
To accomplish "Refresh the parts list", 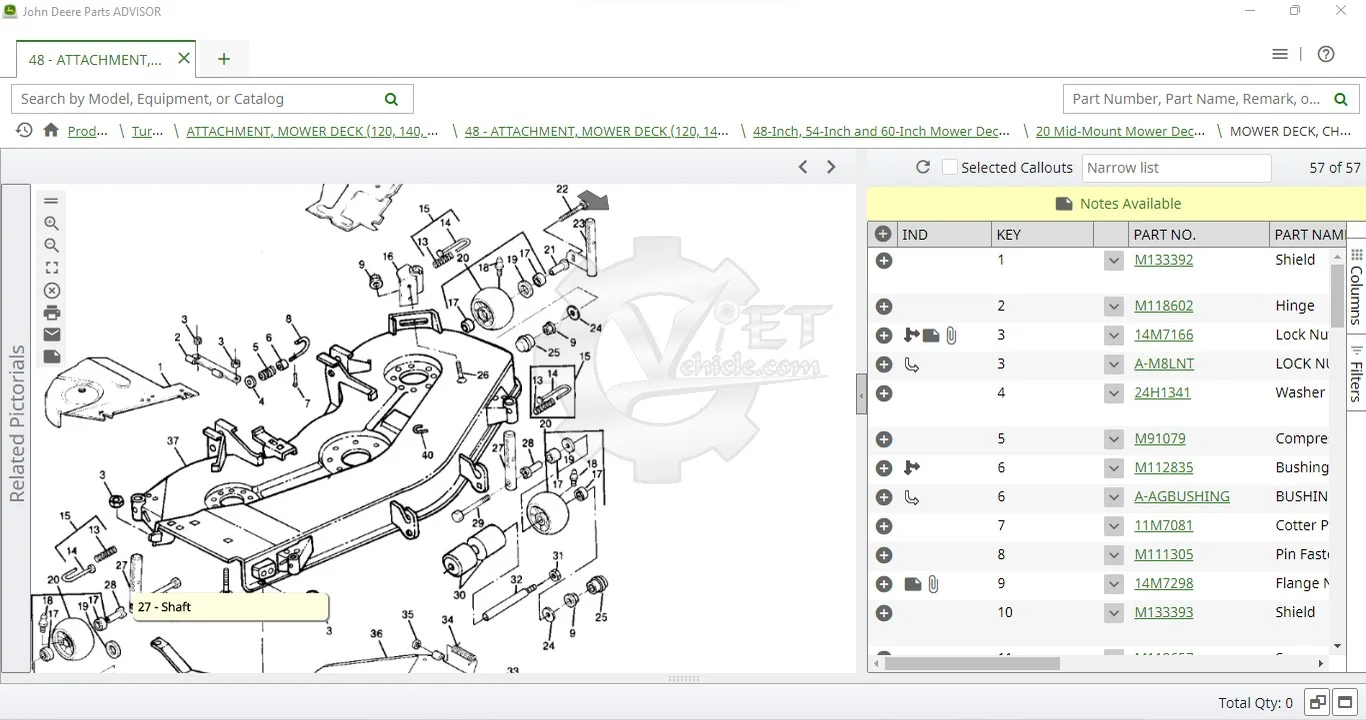I will click(x=923, y=167).
